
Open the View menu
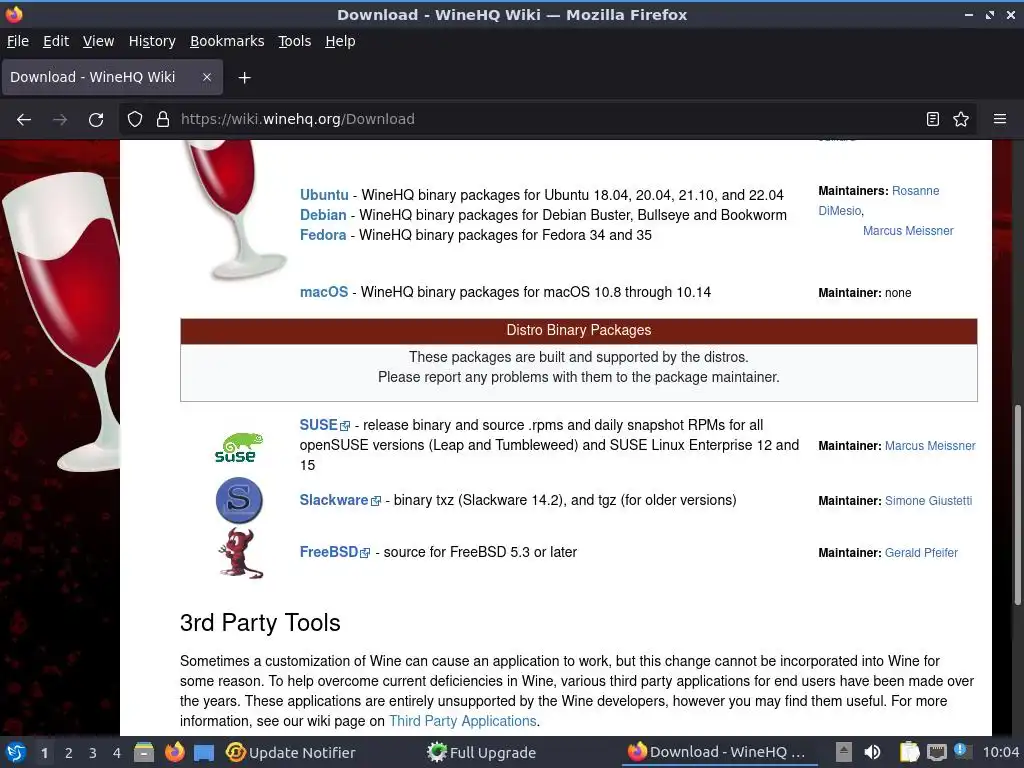click(x=98, y=41)
